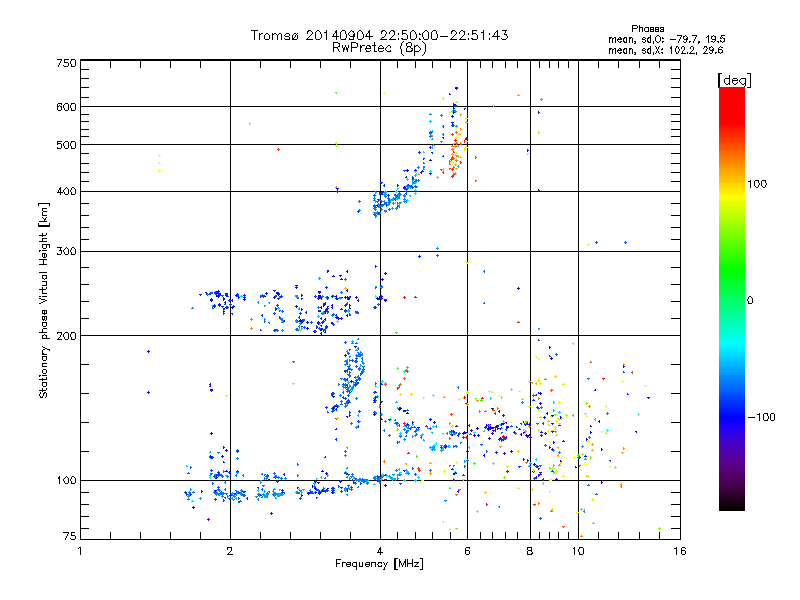800x600 pixels.
Task: Select the 'mean, sd,O: -79.7, 19.5' statistic
Action: pos(666,39)
